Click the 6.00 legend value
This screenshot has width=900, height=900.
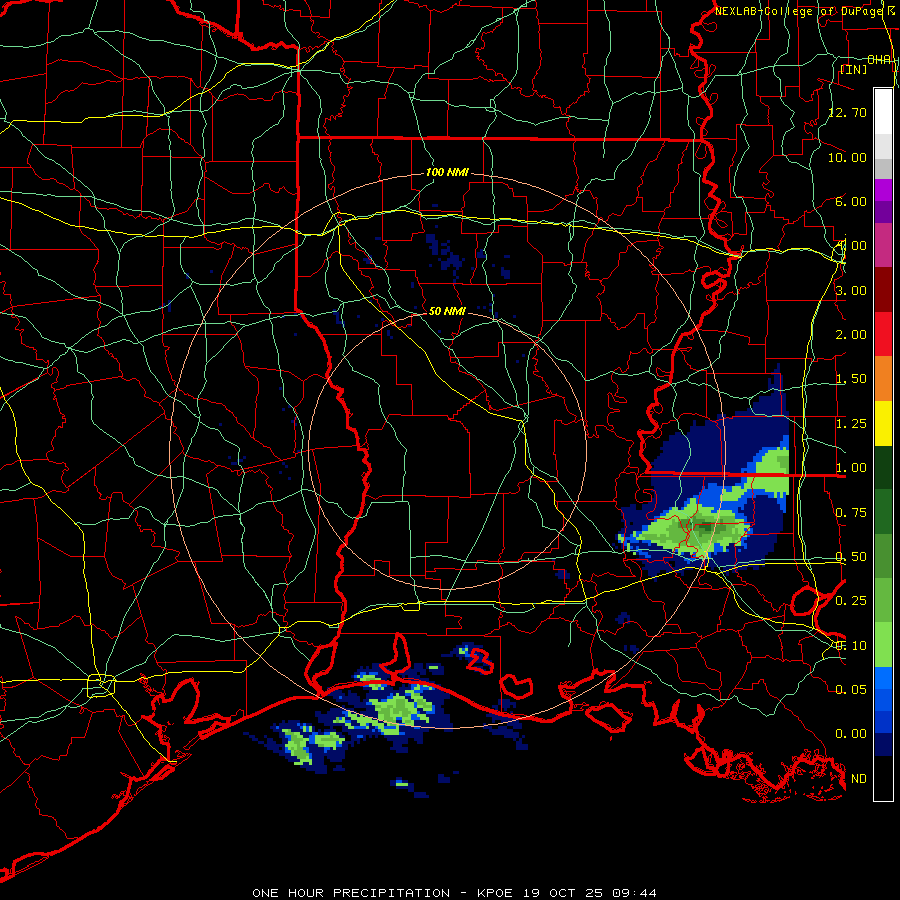click(851, 201)
